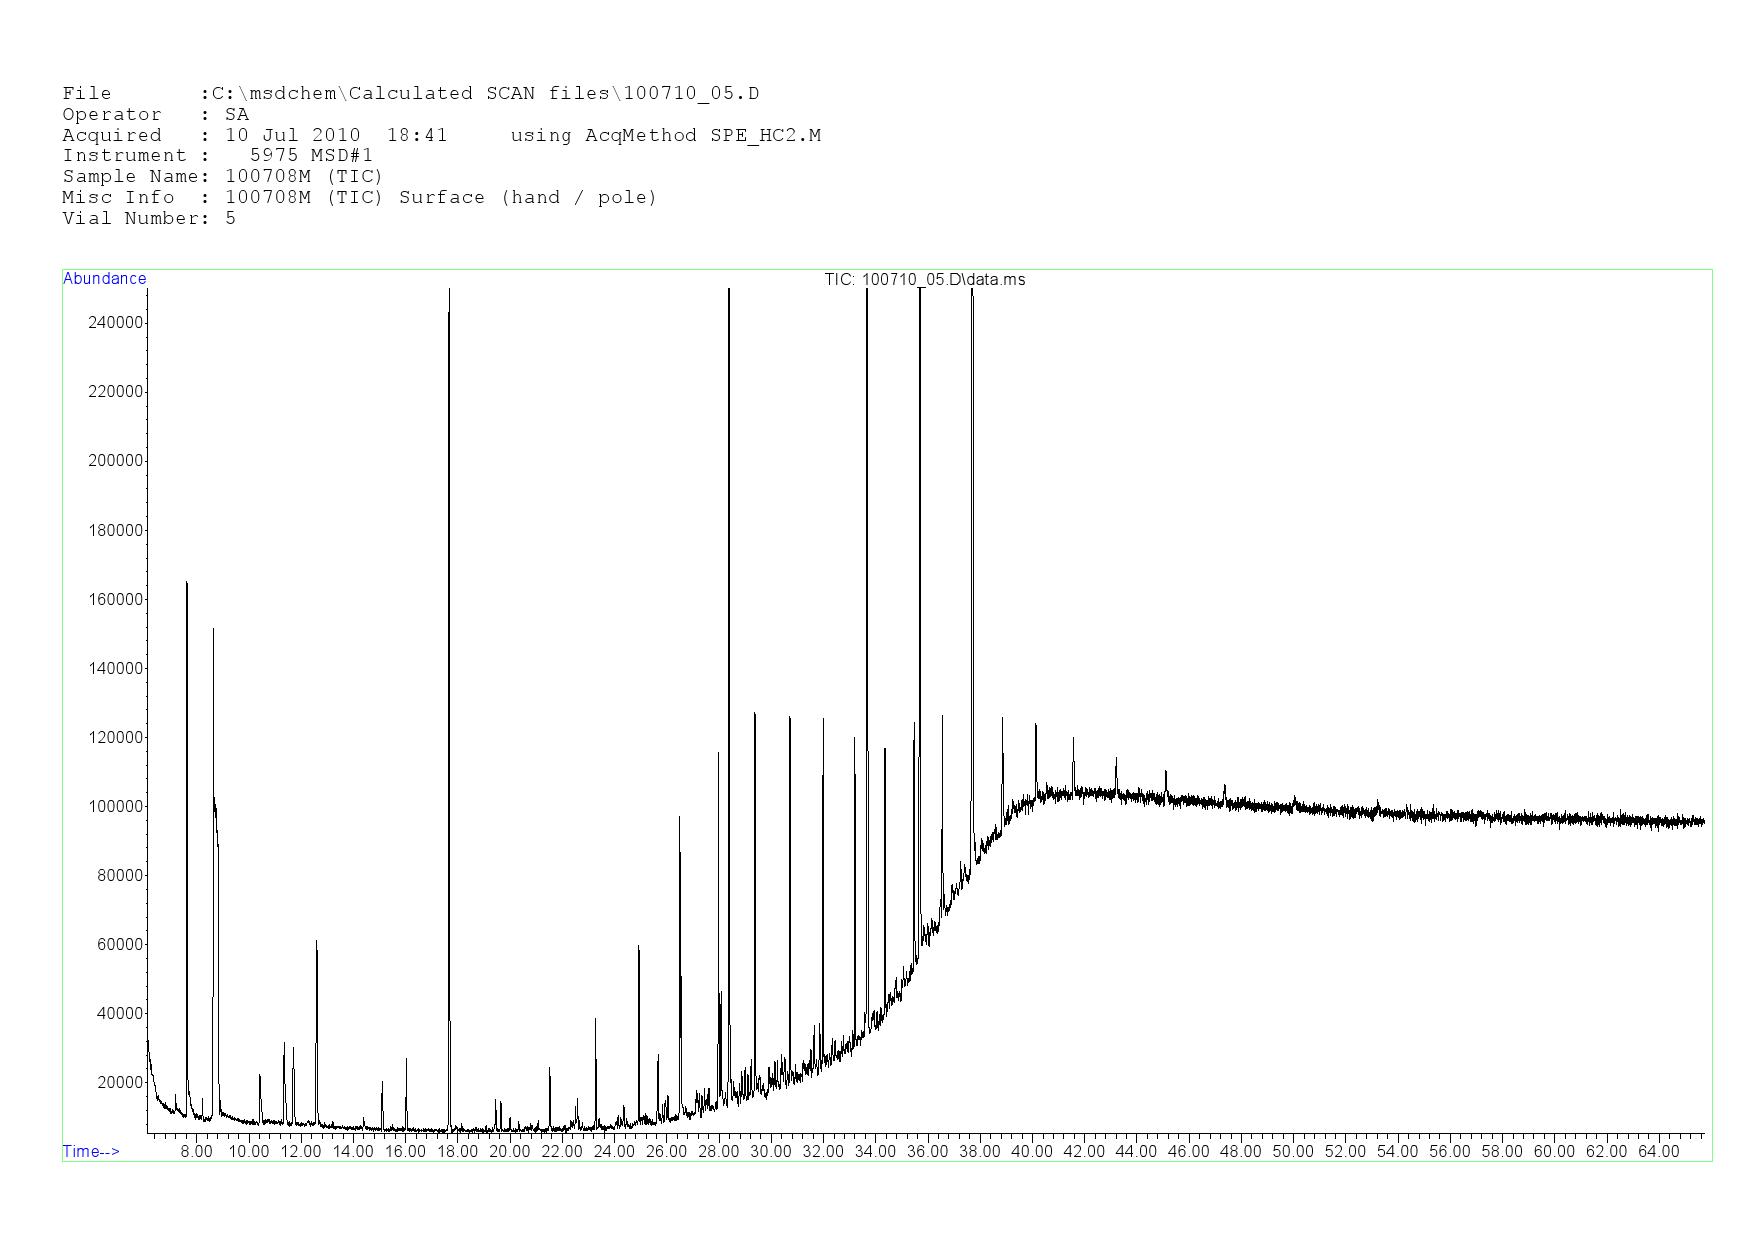Select the File path header line
Viewport: 1754px width, 1240px height.
[410, 94]
